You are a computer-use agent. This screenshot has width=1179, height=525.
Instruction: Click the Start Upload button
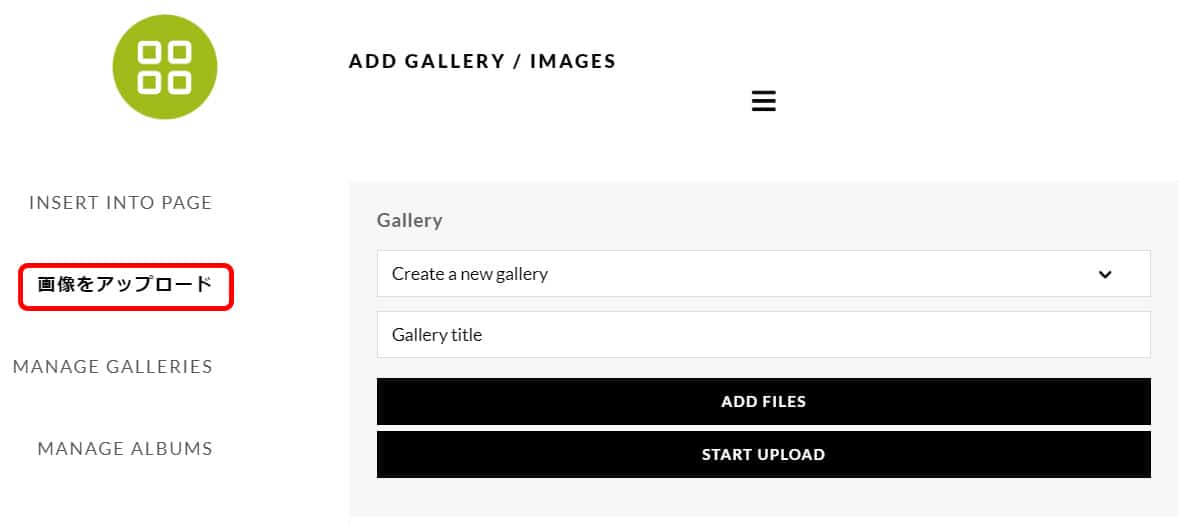[763, 455]
